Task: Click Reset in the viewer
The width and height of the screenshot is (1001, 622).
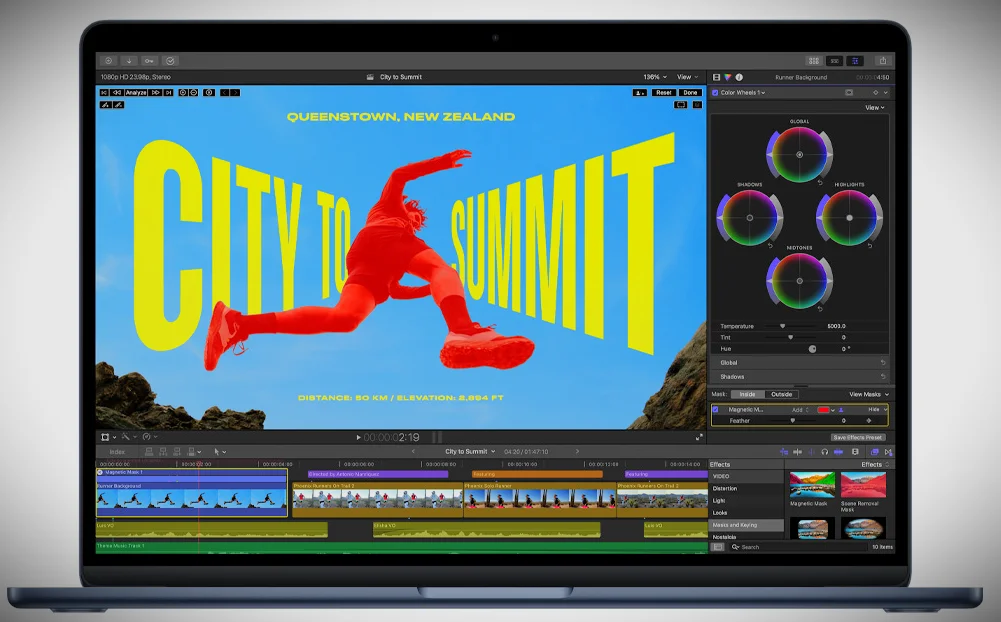Action: point(664,93)
